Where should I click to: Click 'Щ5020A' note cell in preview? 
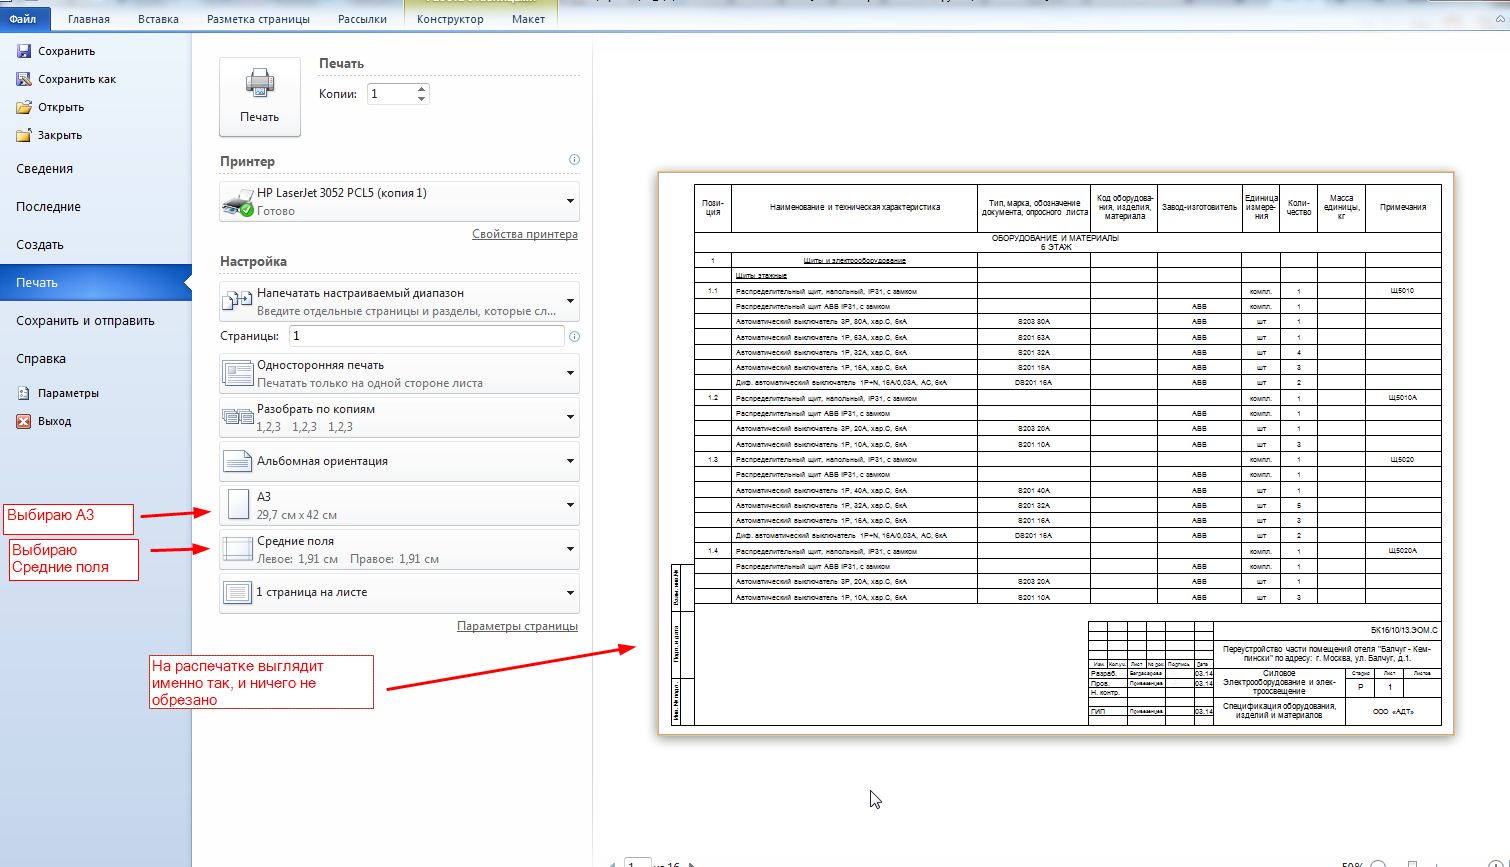[x=1402, y=550]
